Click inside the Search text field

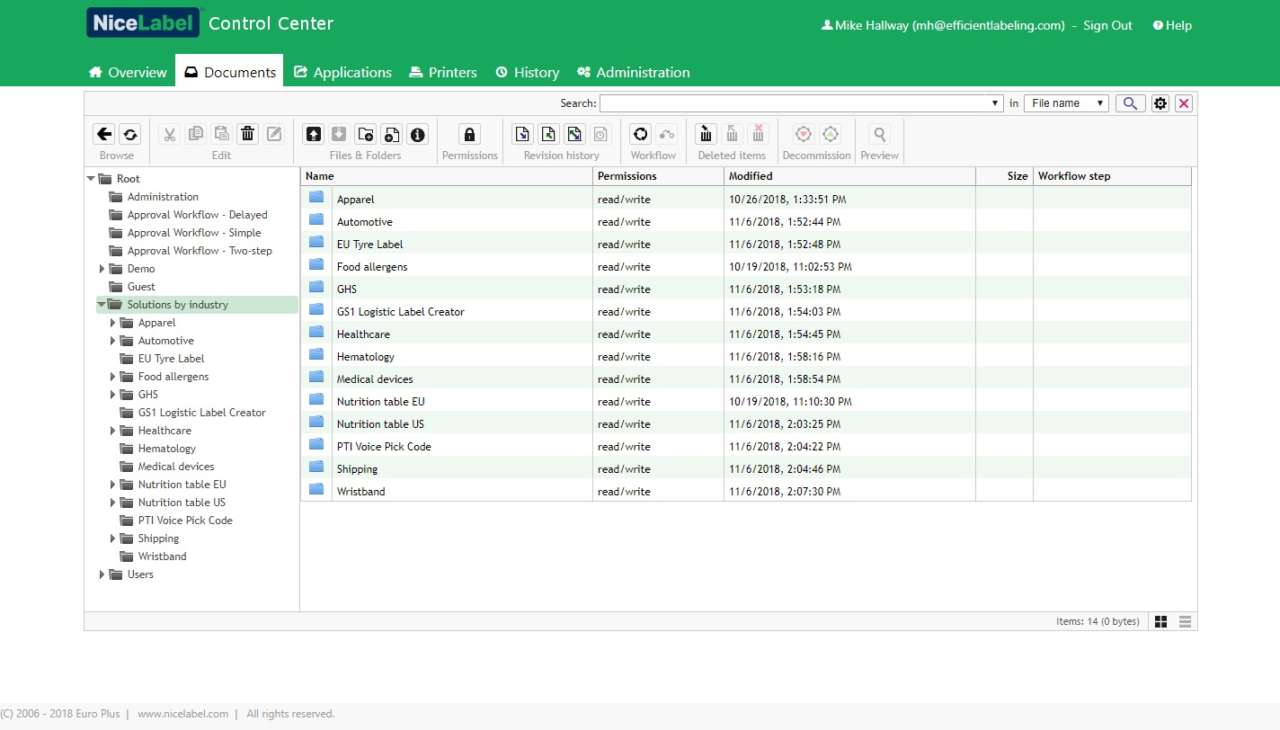click(x=795, y=103)
